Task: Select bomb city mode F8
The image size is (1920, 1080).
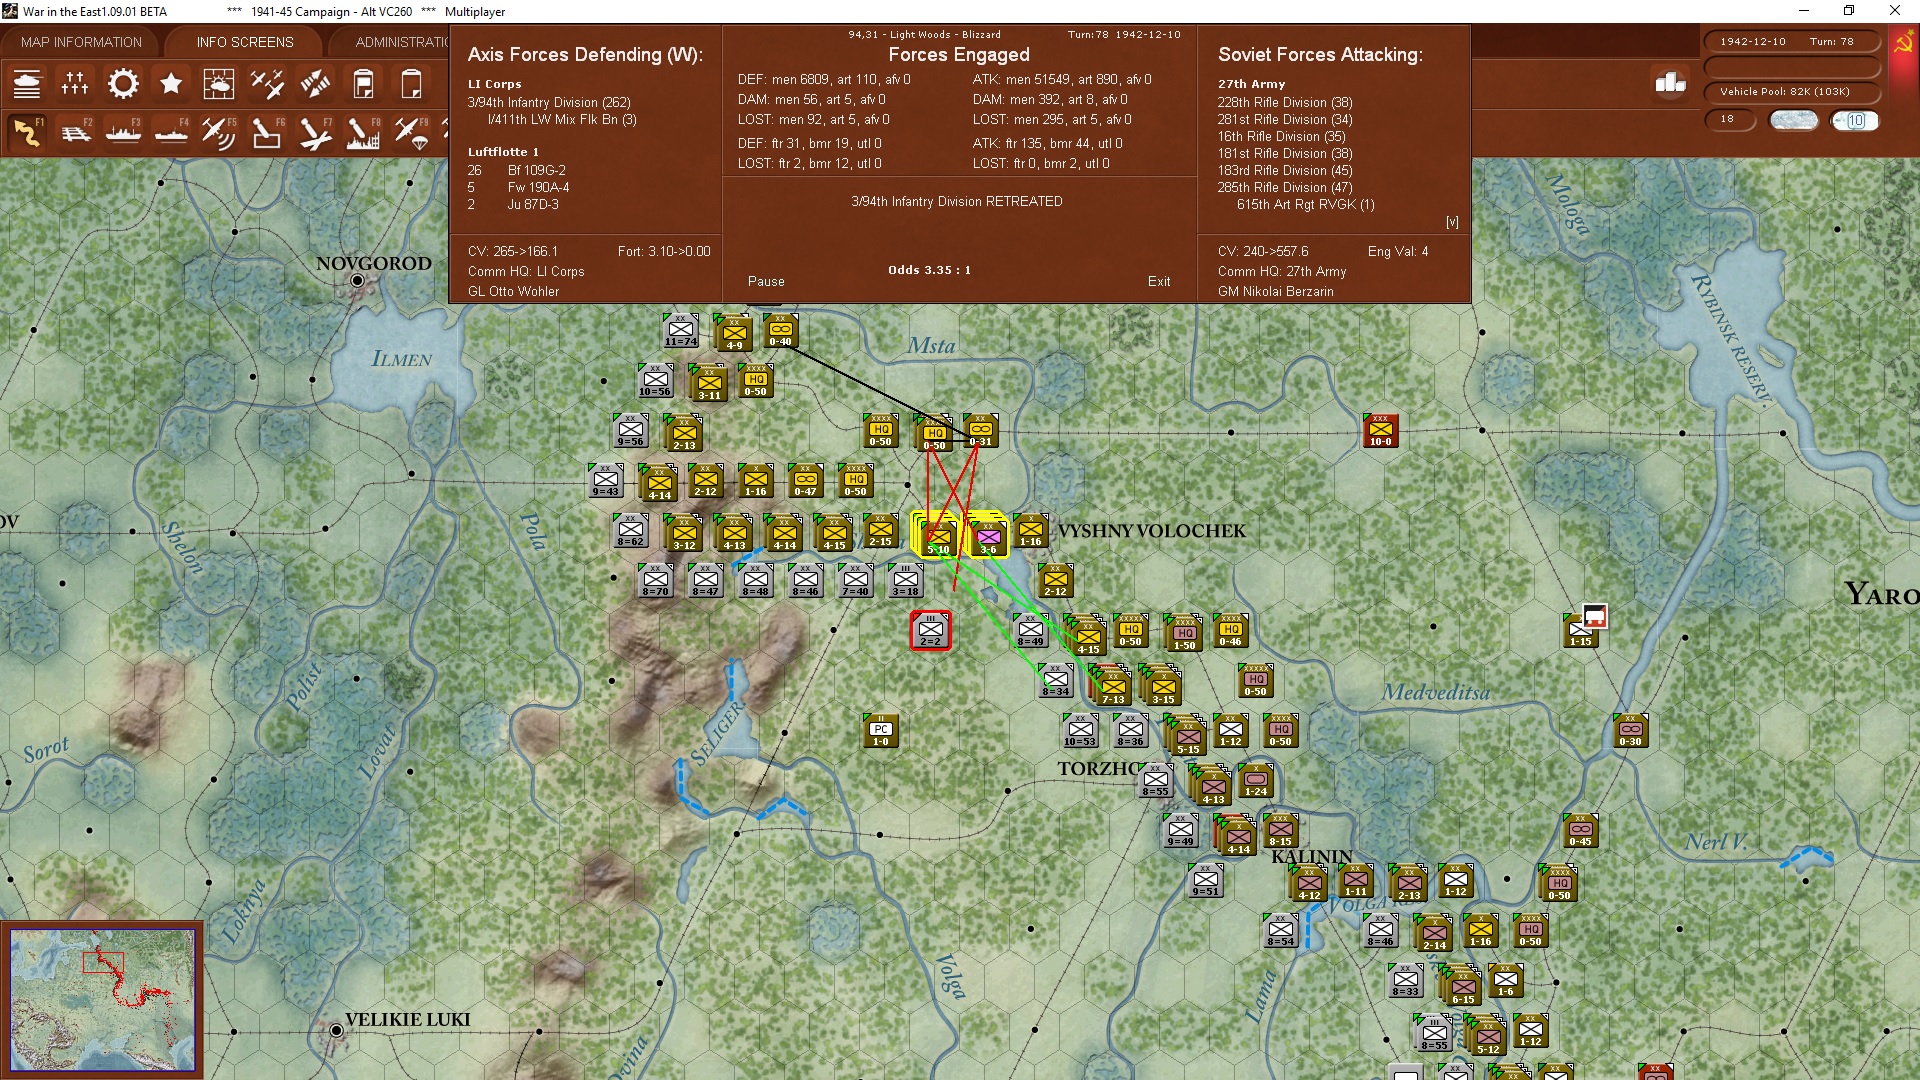Action: 363,132
